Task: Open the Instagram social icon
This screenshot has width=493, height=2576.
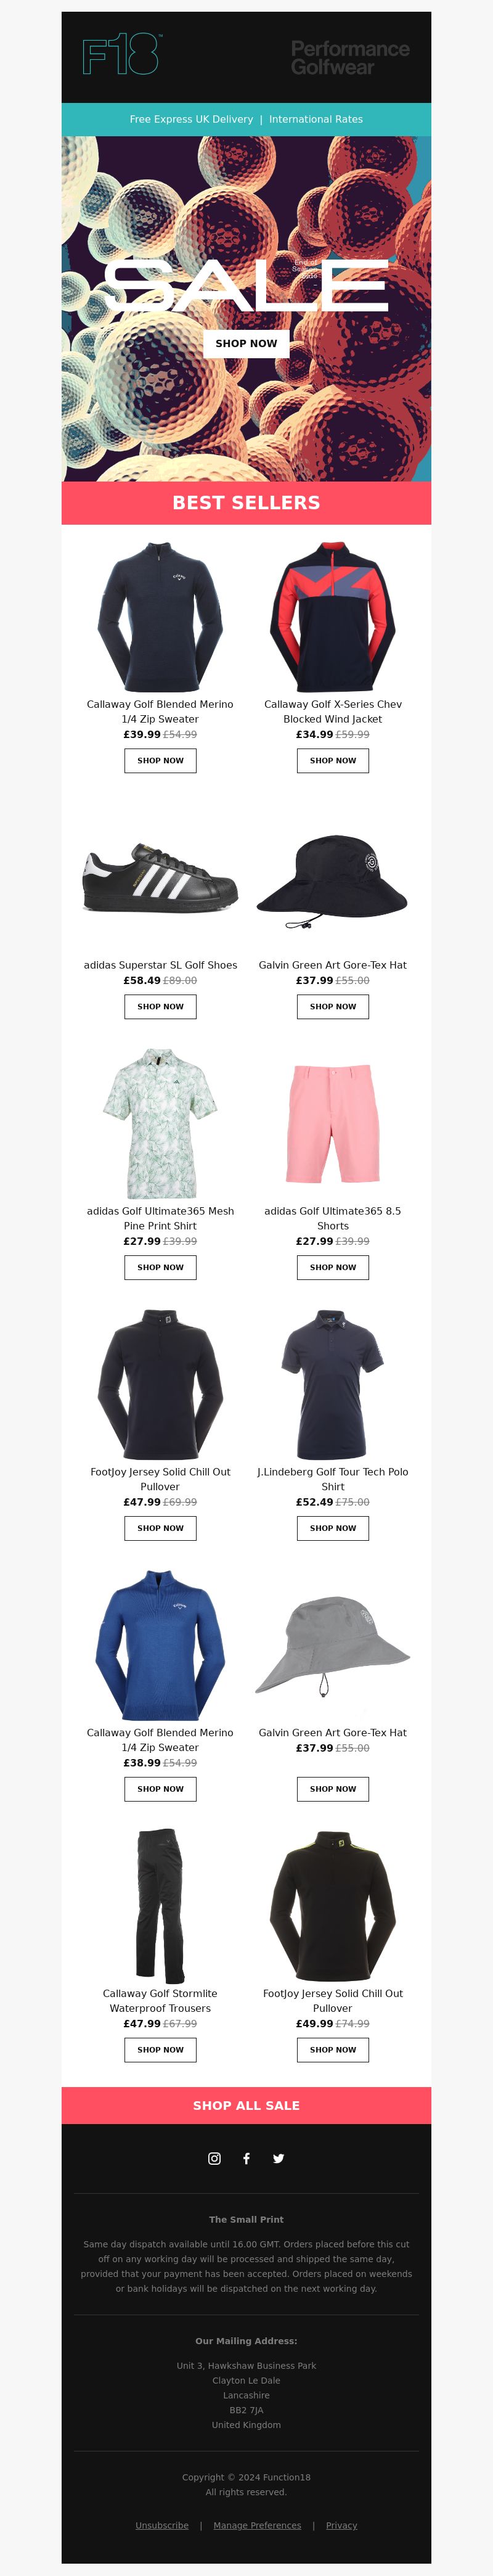Action: click(214, 2158)
